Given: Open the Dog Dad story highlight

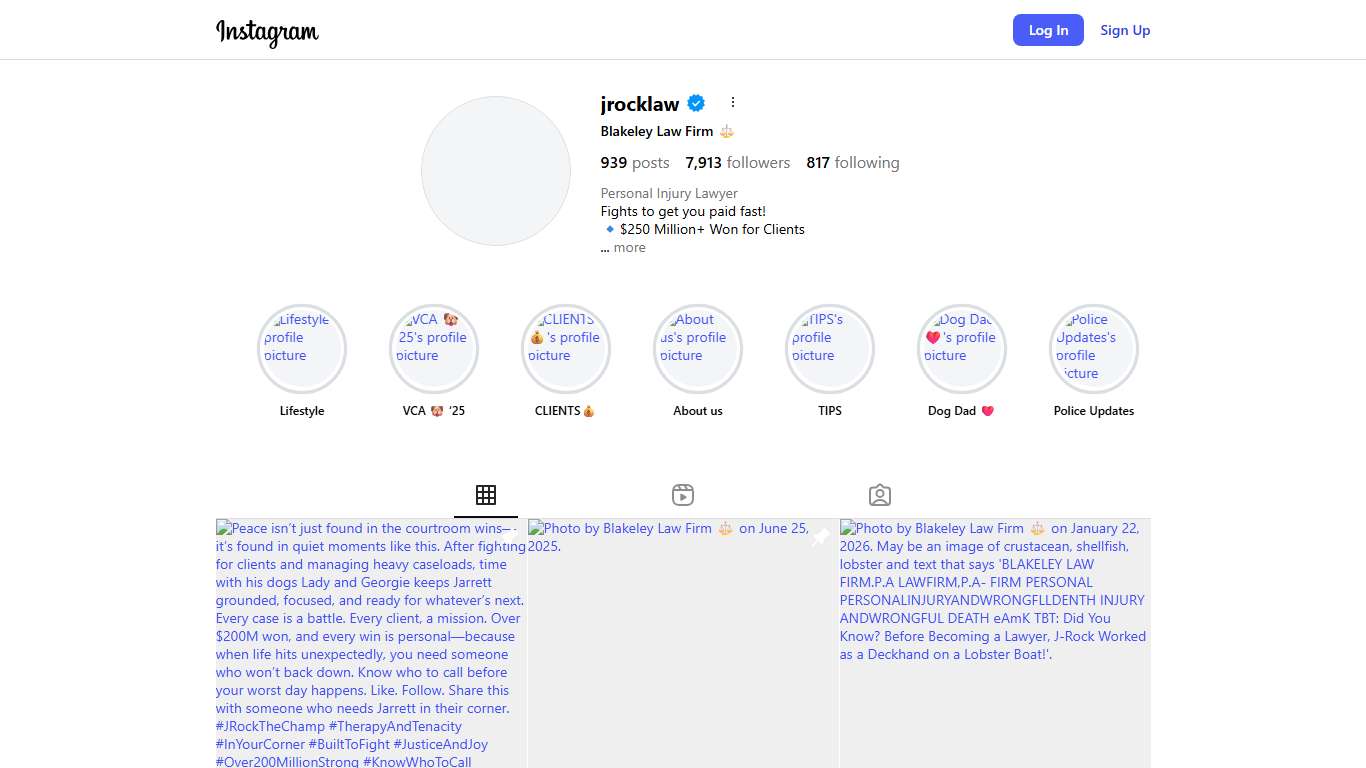Looking at the screenshot, I should click(962, 349).
